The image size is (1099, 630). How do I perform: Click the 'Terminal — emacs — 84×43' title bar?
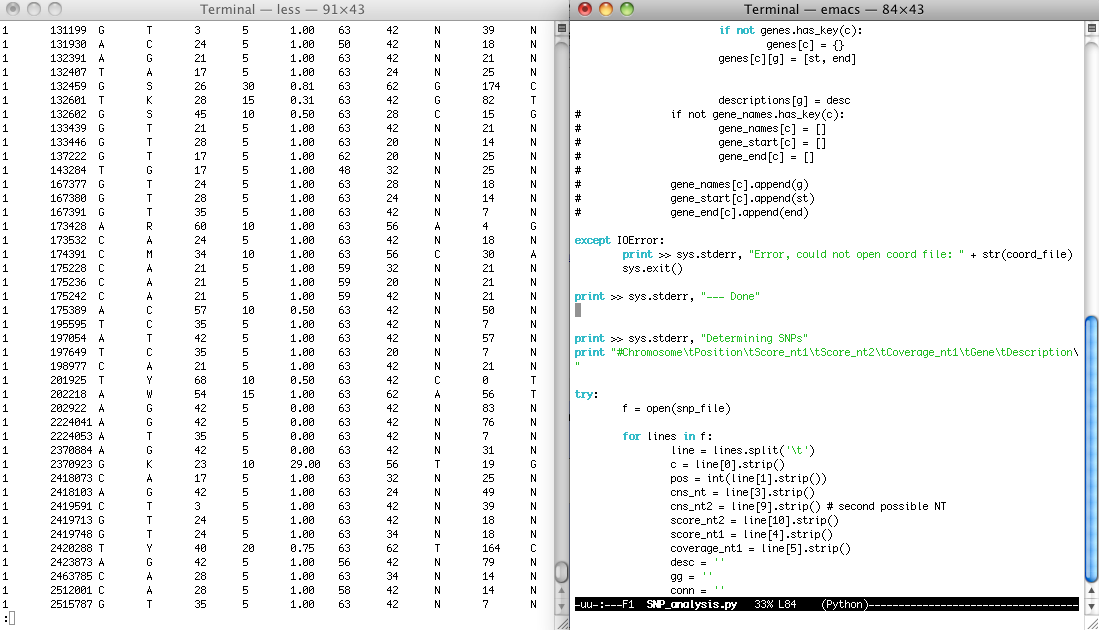point(833,9)
